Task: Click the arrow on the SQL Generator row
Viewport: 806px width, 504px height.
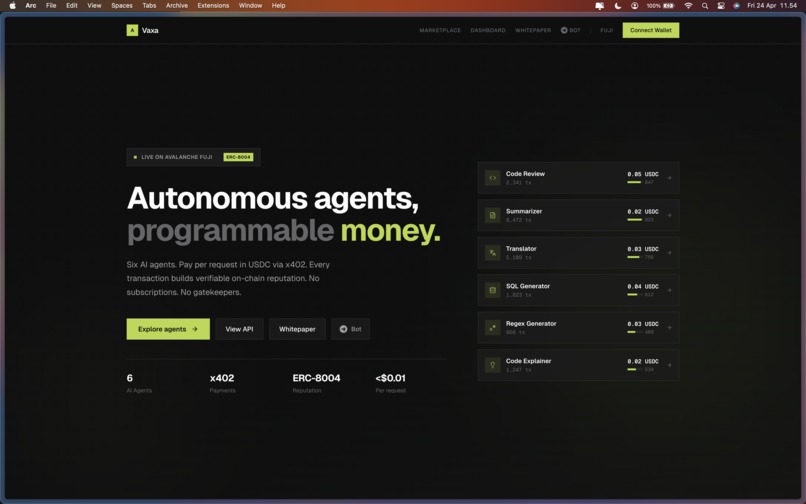Action: coord(669,290)
